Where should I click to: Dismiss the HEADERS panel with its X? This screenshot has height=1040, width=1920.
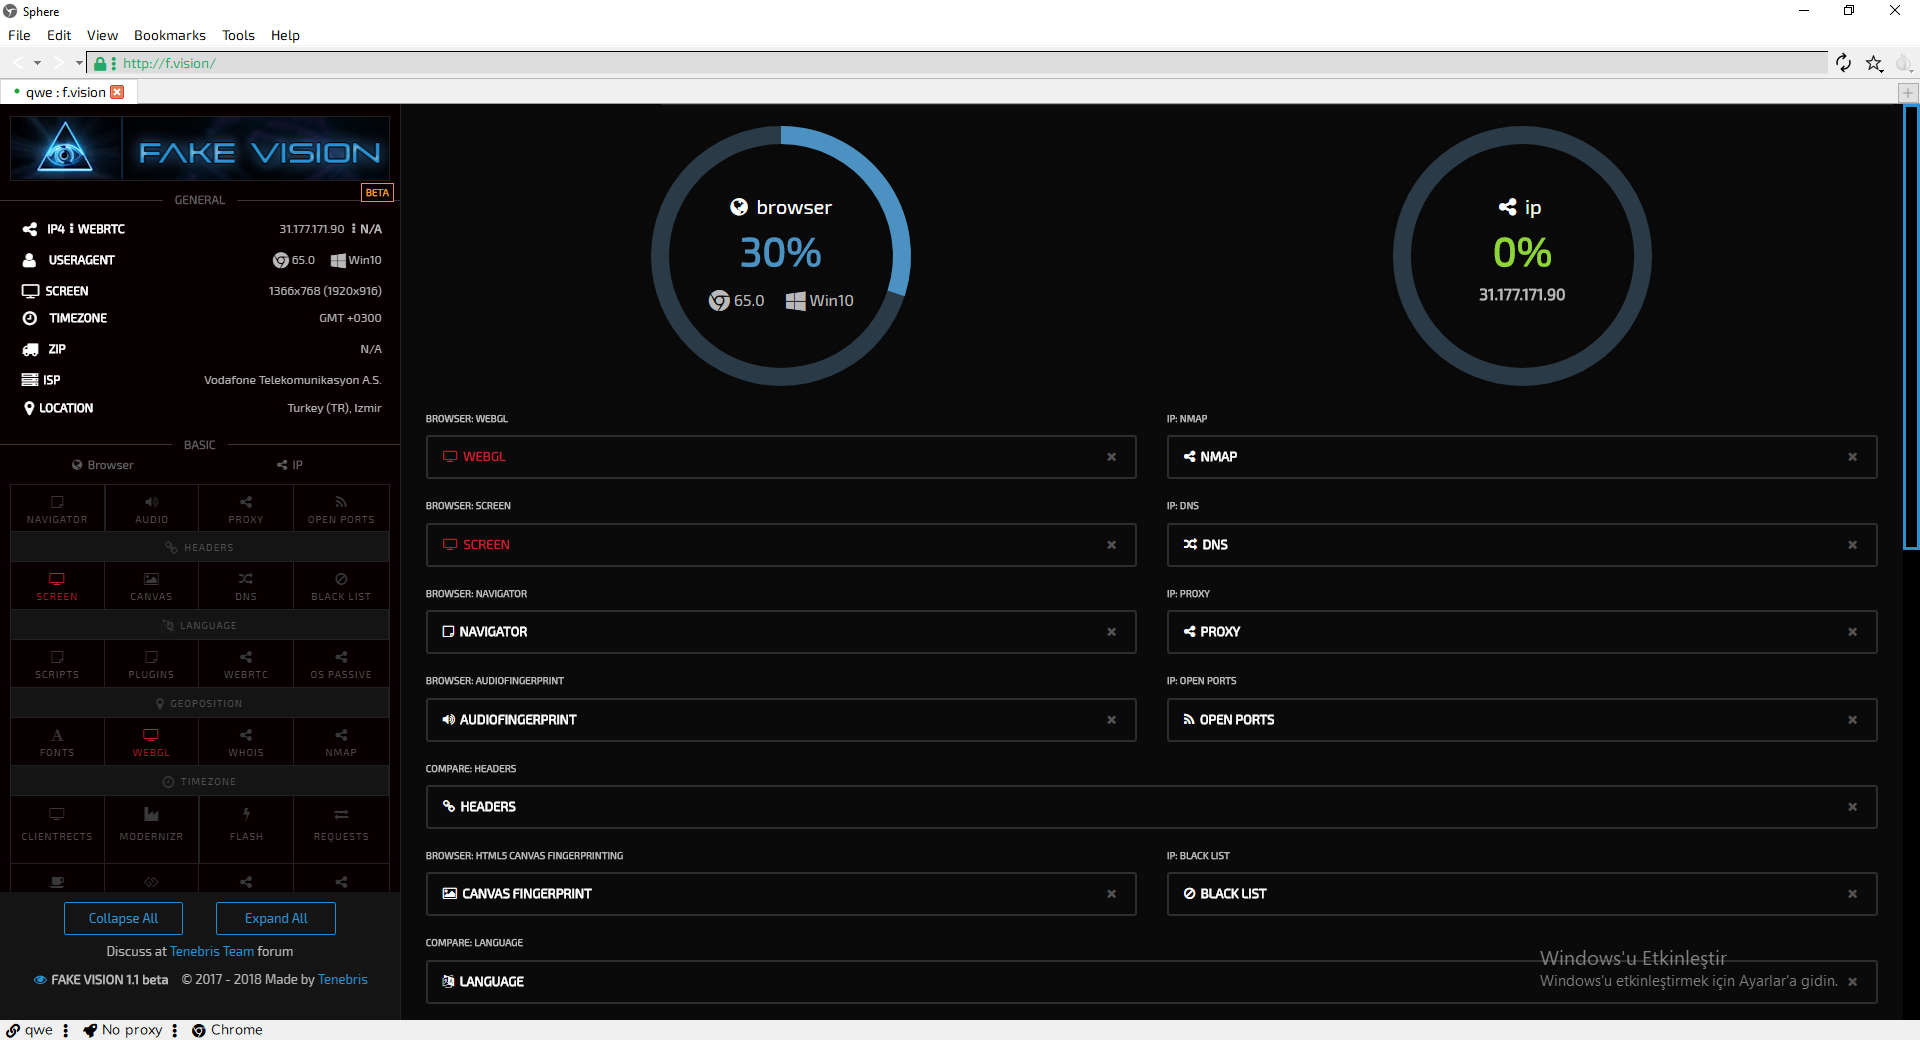tap(1852, 807)
